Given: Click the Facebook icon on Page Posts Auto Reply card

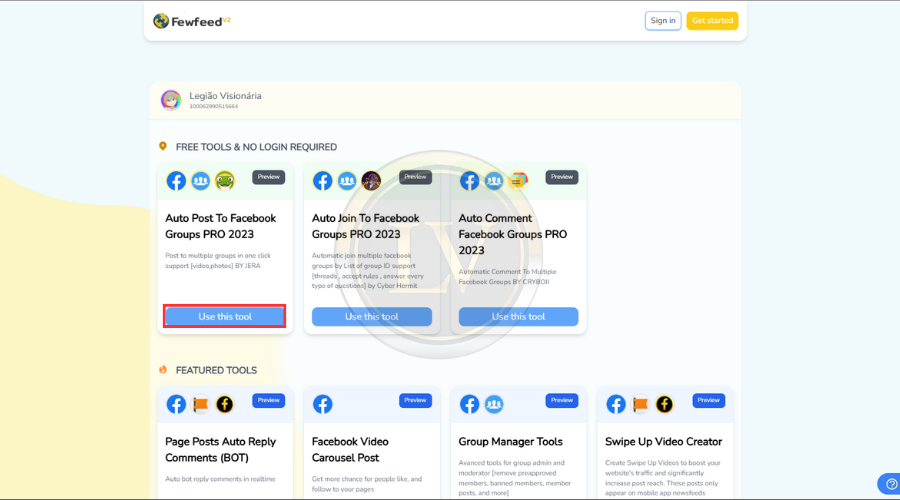Looking at the screenshot, I should [x=176, y=404].
